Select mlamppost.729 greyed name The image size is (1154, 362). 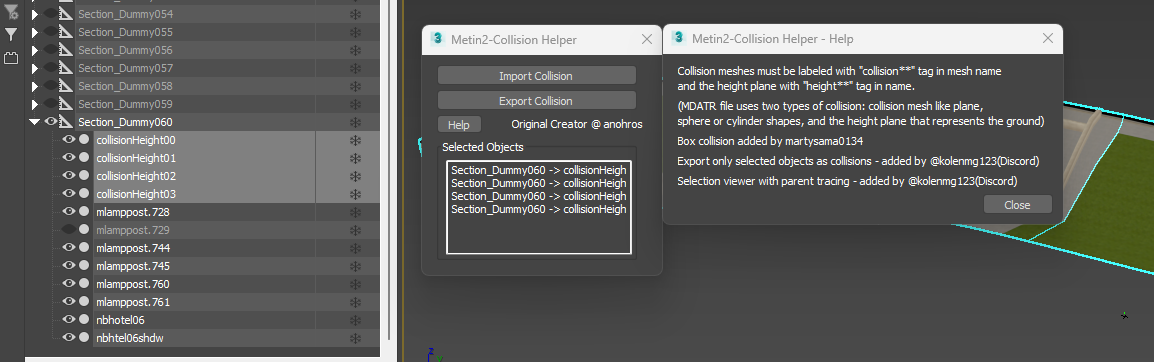133,230
